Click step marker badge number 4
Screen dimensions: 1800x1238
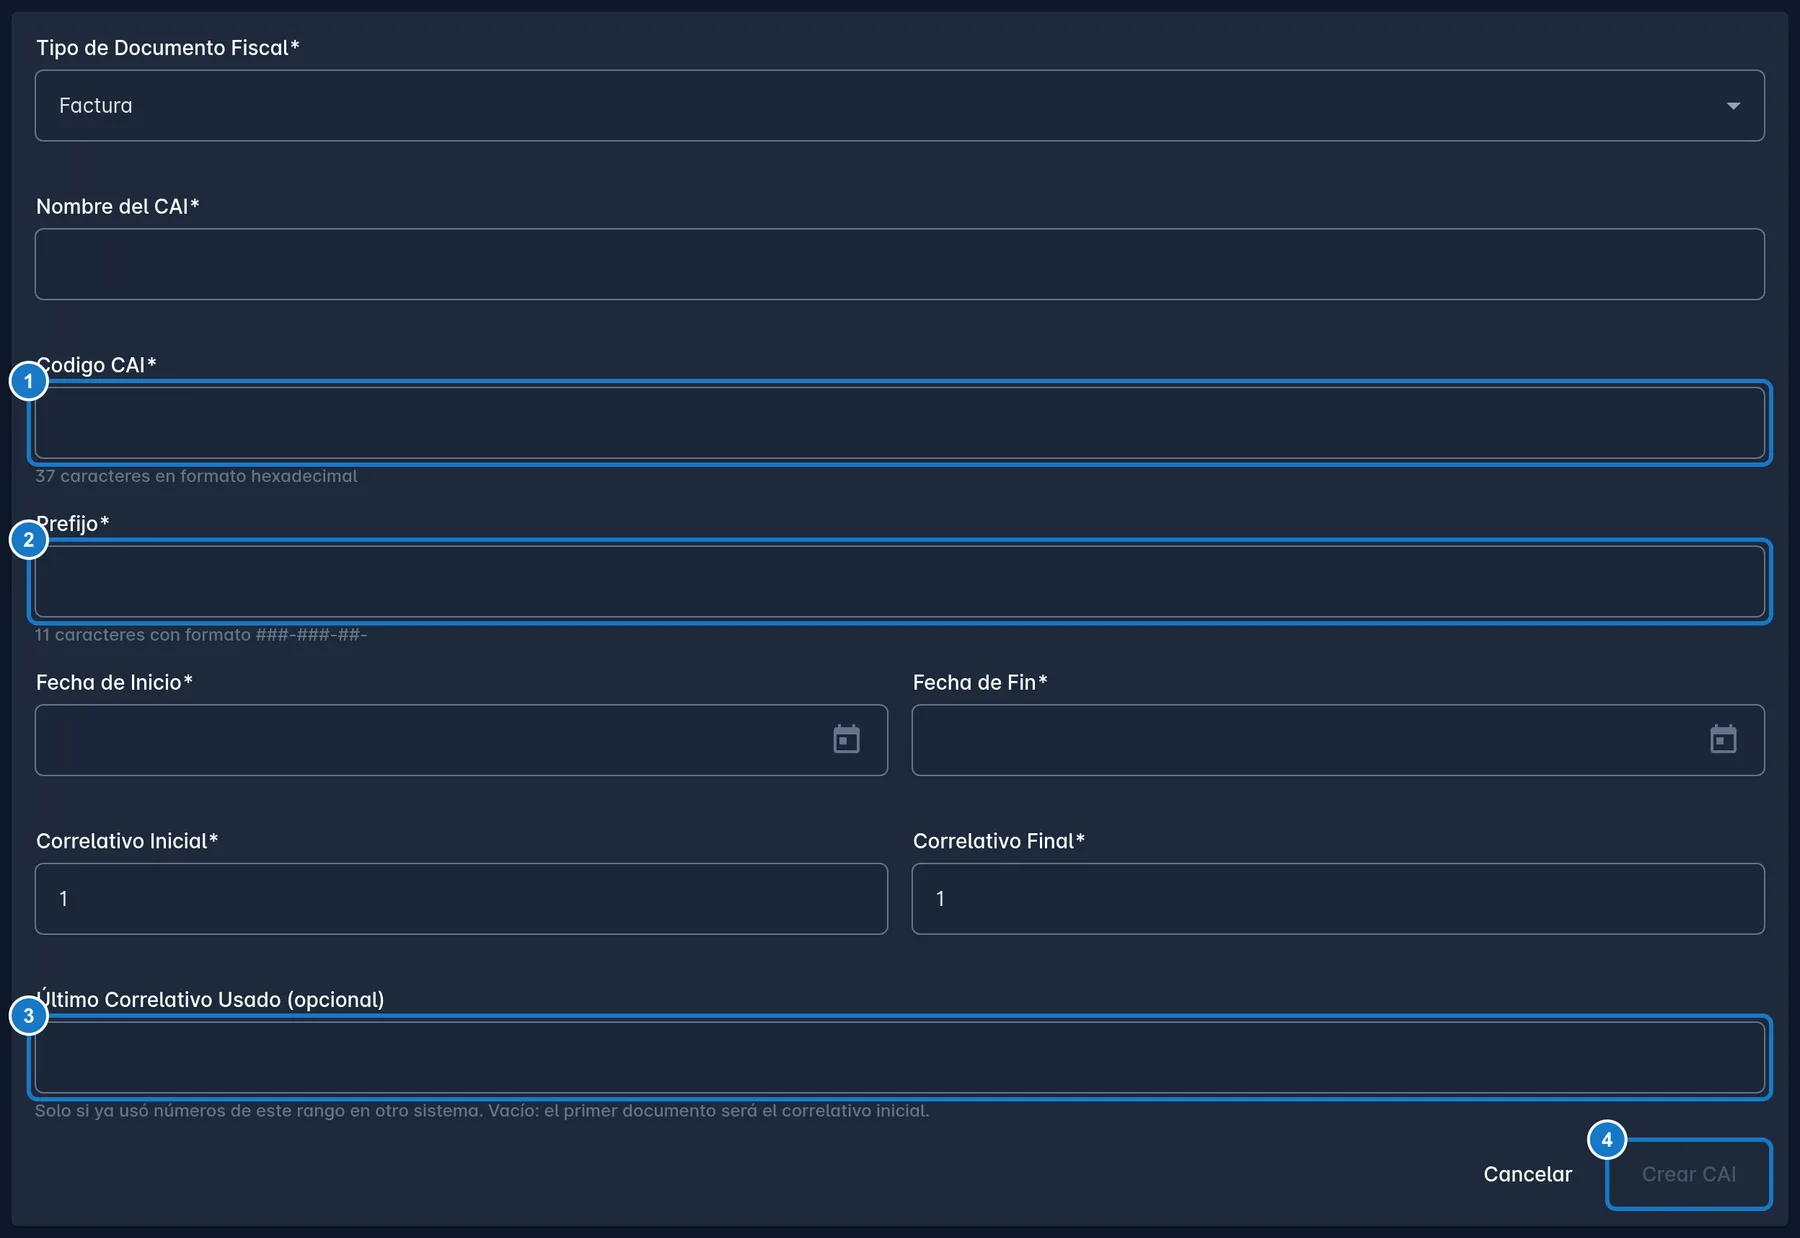click(1607, 1140)
